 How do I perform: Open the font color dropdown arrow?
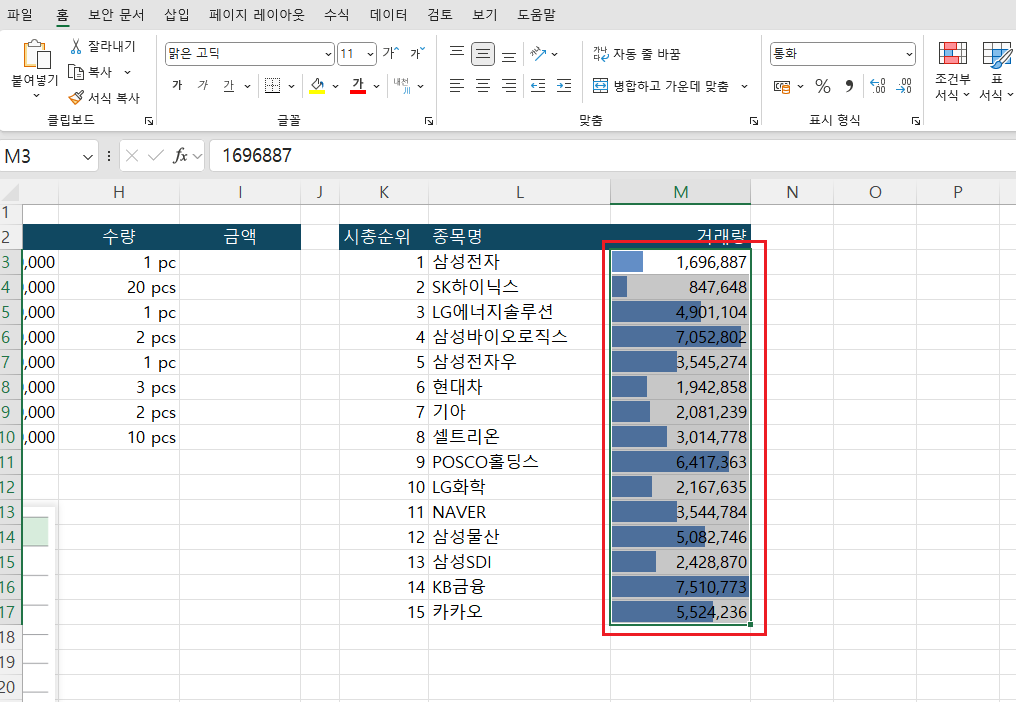376,86
